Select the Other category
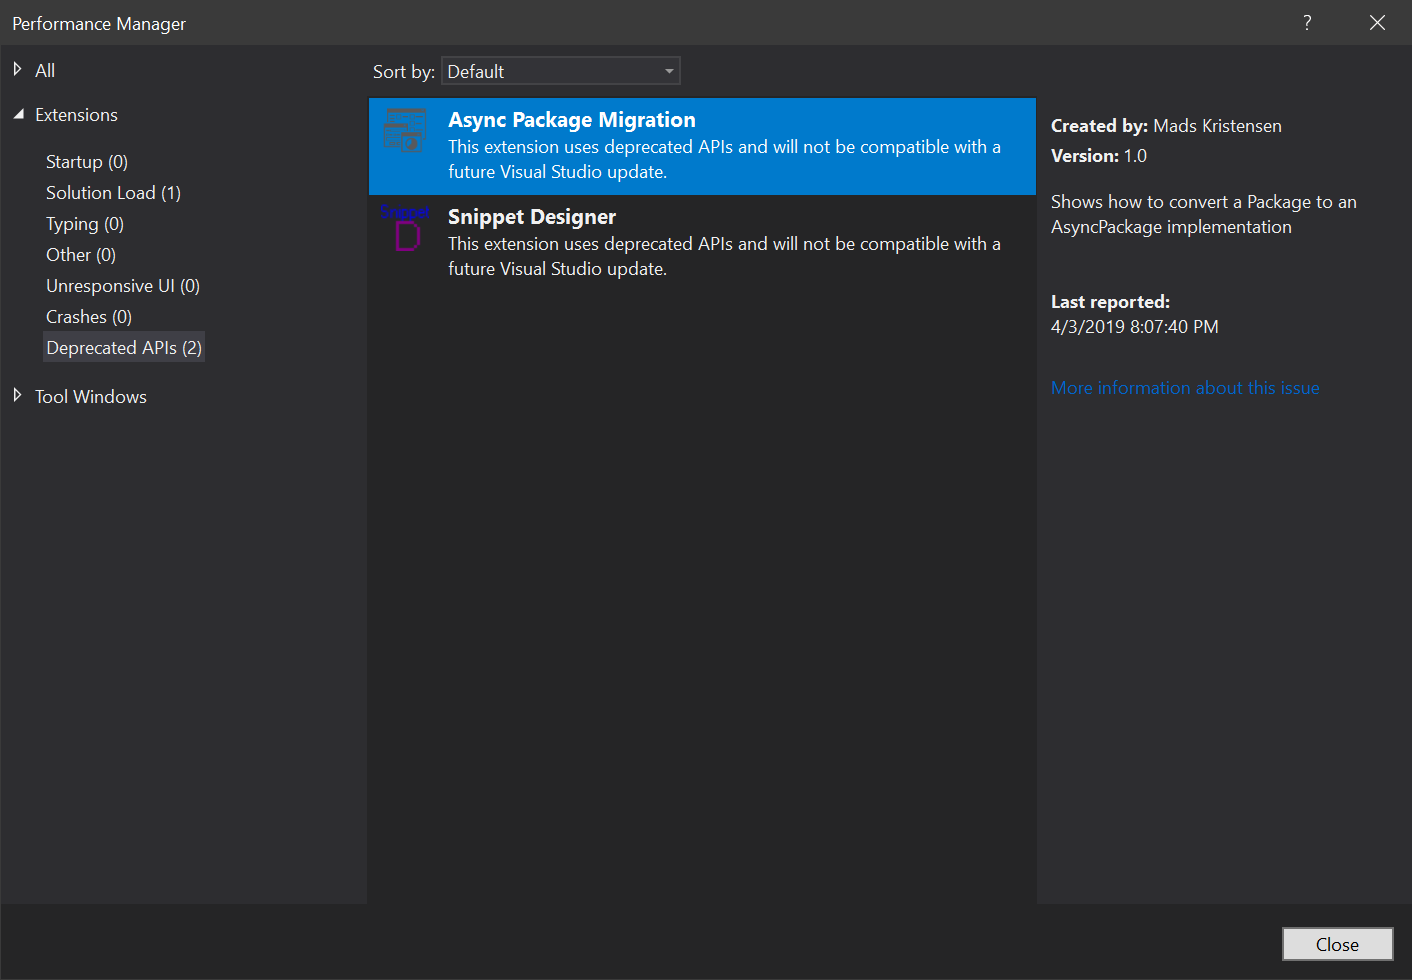The height and width of the screenshot is (980, 1412). coord(80,254)
